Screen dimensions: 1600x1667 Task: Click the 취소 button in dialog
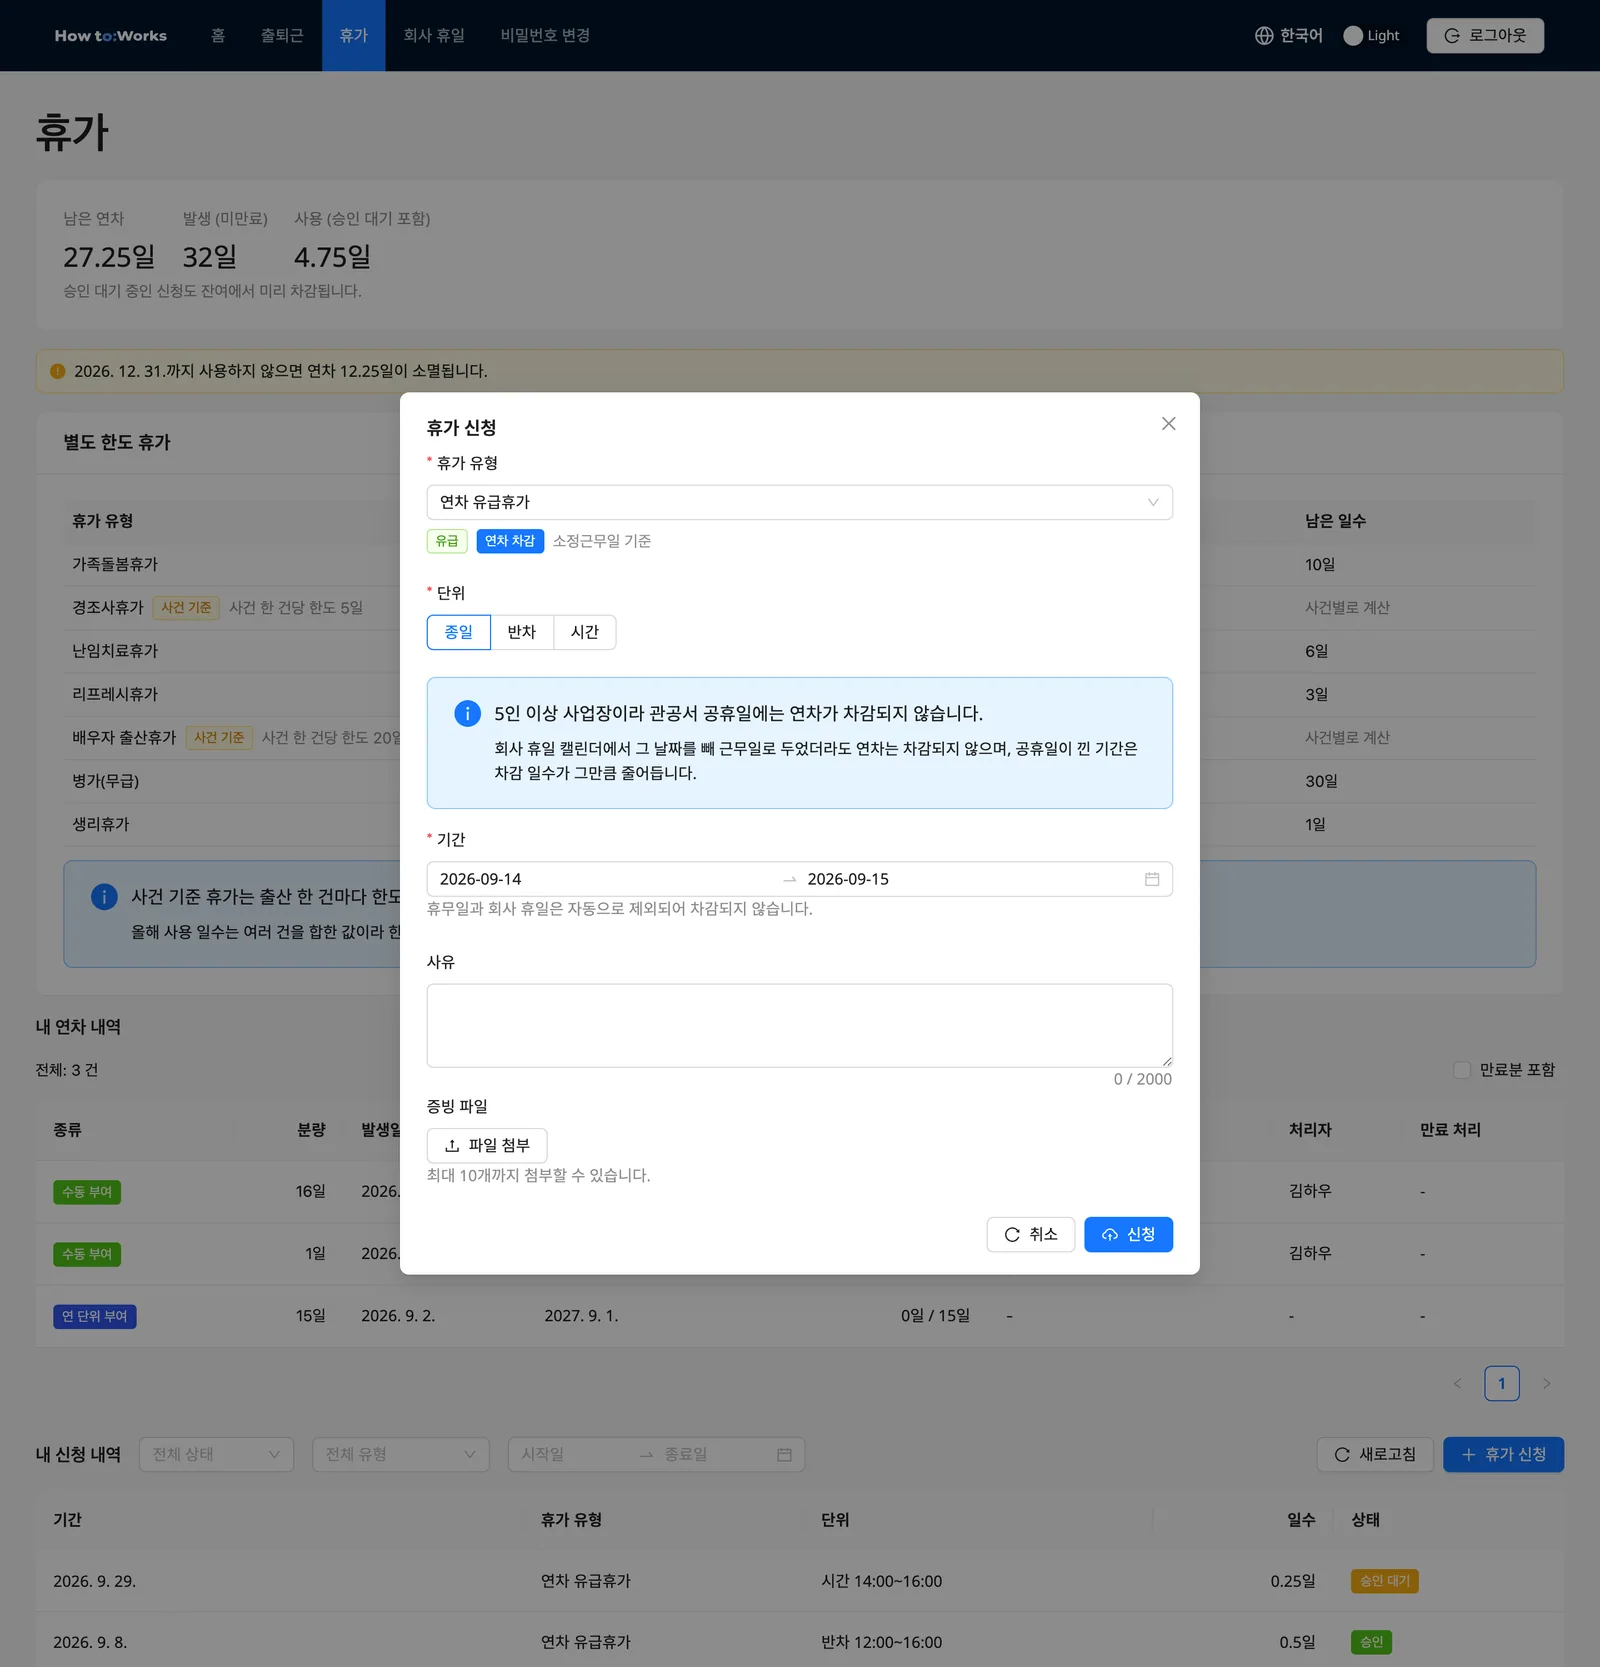point(1030,1235)
